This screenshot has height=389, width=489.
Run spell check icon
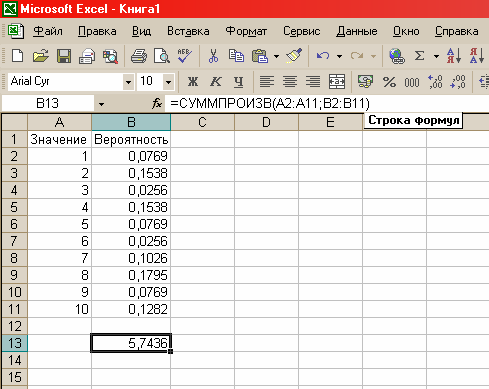pos(184,56)
